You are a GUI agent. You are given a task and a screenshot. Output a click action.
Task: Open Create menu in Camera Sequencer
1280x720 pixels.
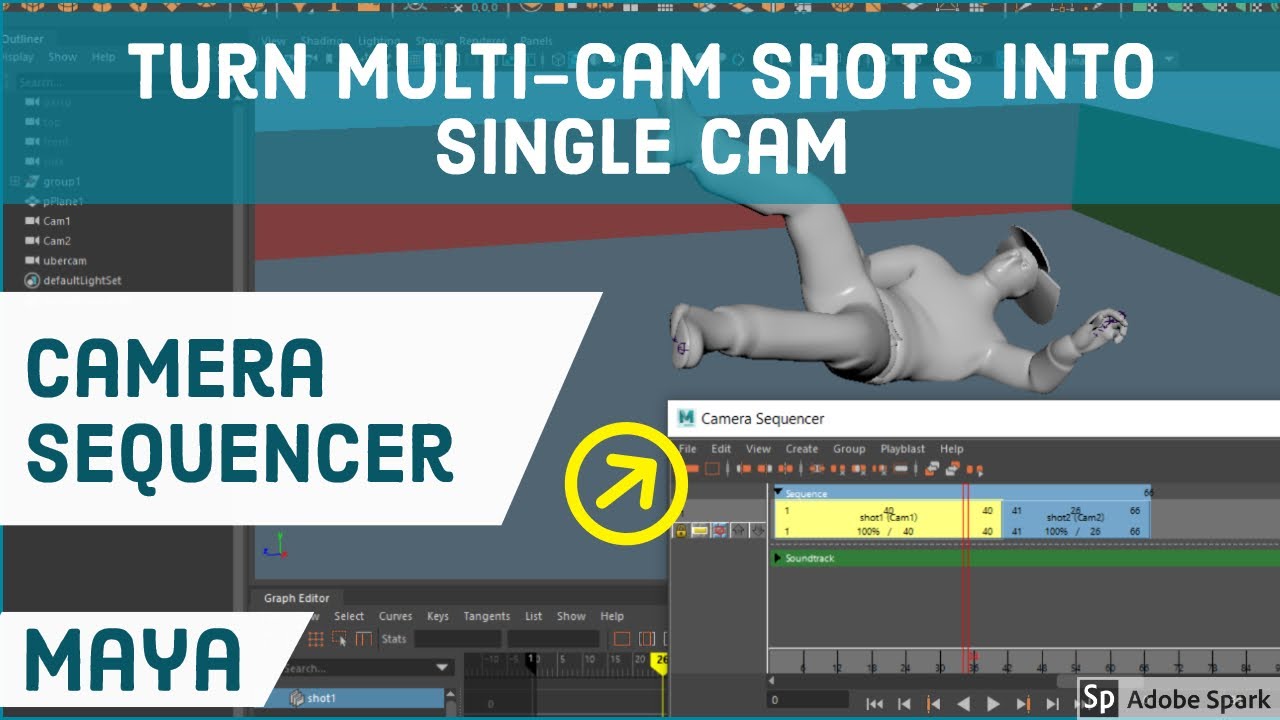802,449
